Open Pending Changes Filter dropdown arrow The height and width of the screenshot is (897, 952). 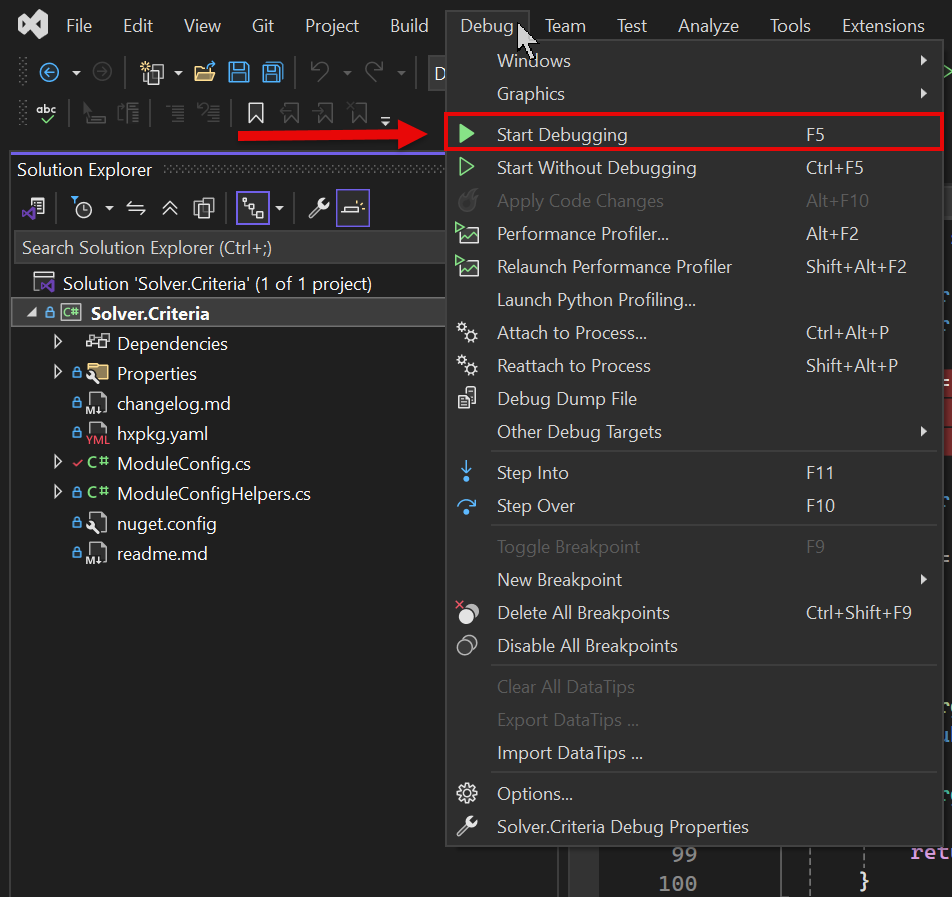click(109, 208)
